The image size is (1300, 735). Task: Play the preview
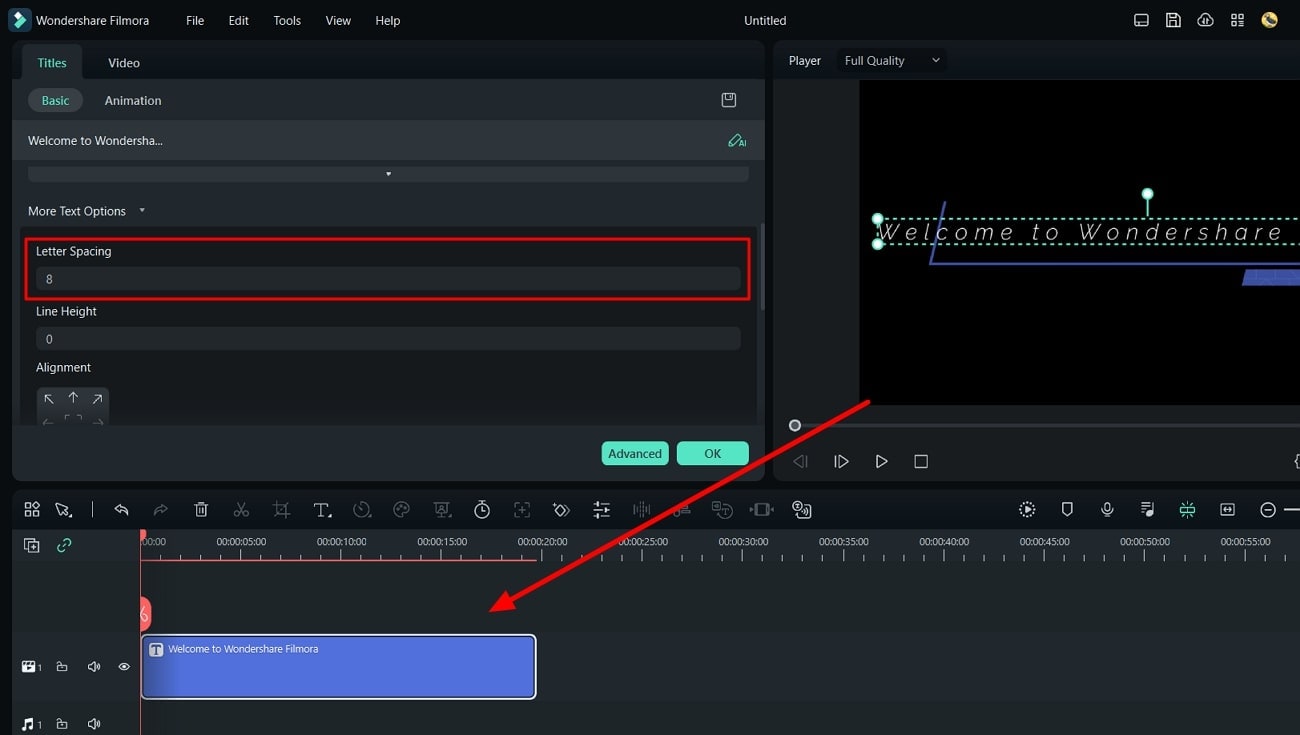coord(881,461)
